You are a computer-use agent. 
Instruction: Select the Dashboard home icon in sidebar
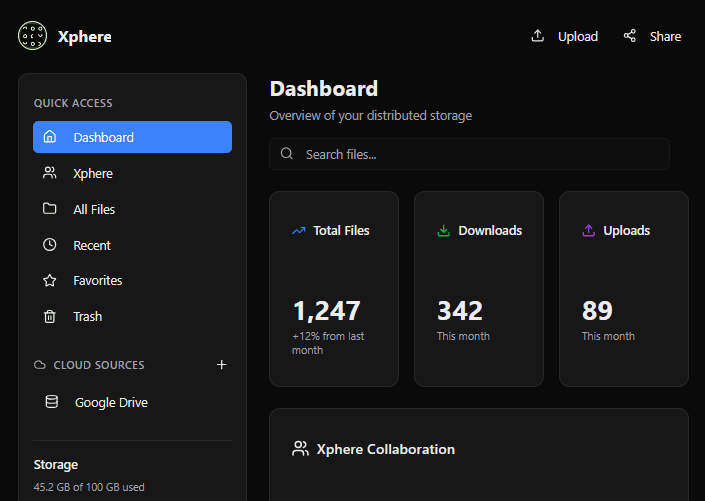49,136
